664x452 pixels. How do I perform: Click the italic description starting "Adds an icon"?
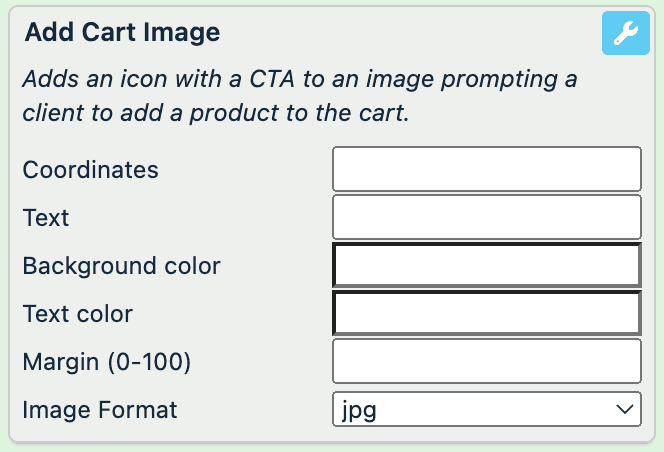pos(299,79)
